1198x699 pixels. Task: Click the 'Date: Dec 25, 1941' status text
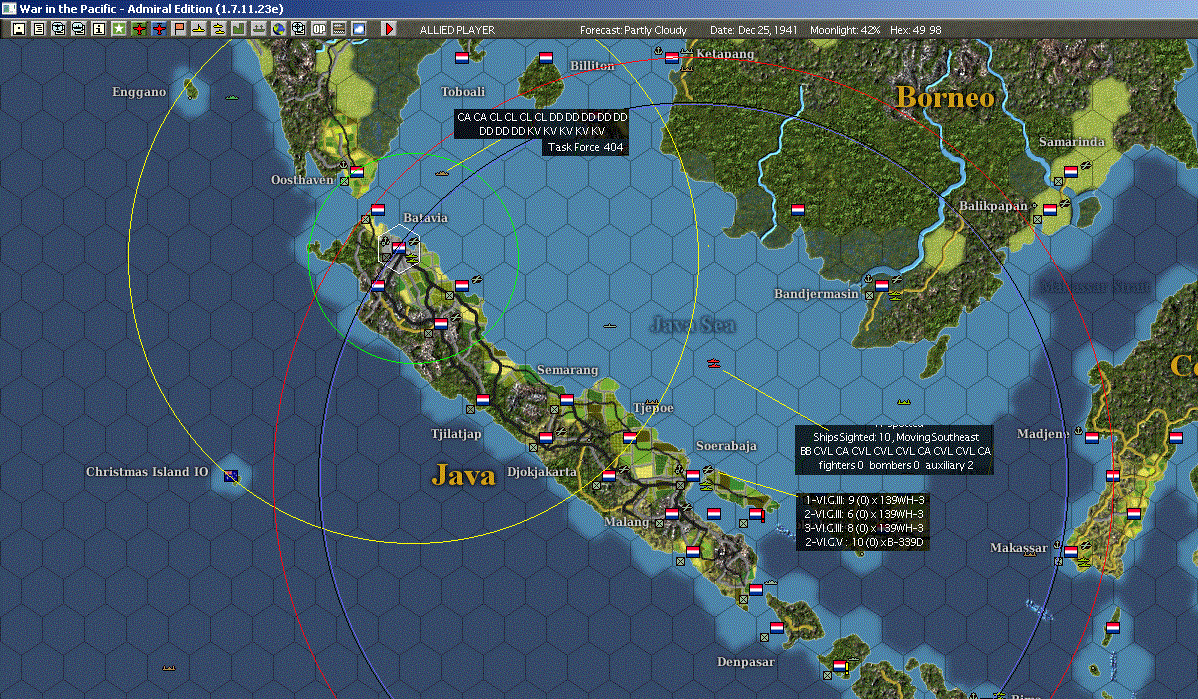click(x=753, y=30)
